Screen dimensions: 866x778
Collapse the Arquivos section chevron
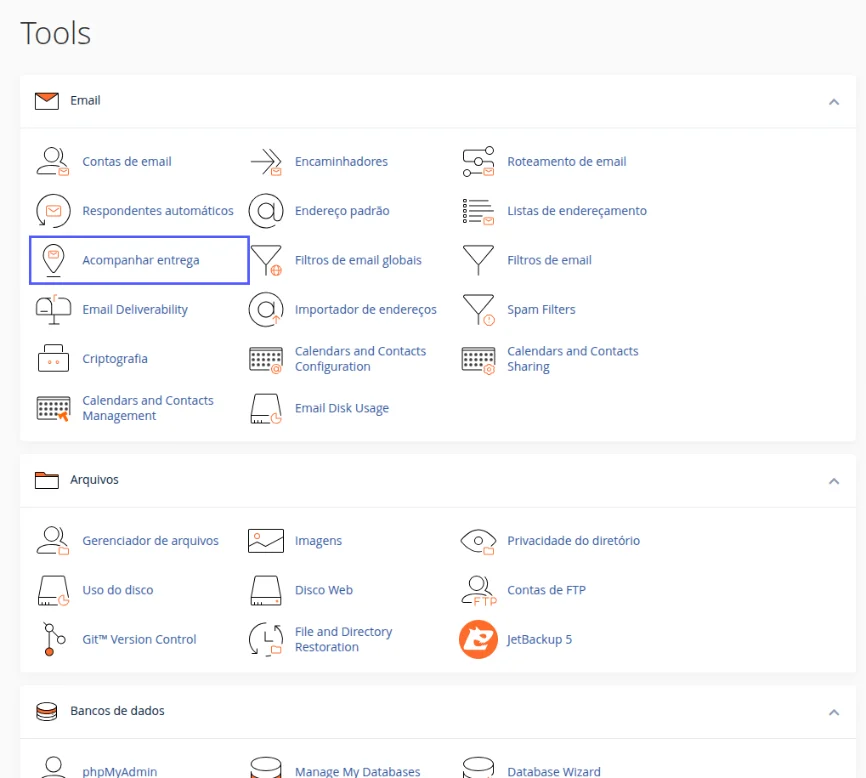point(834,481)
